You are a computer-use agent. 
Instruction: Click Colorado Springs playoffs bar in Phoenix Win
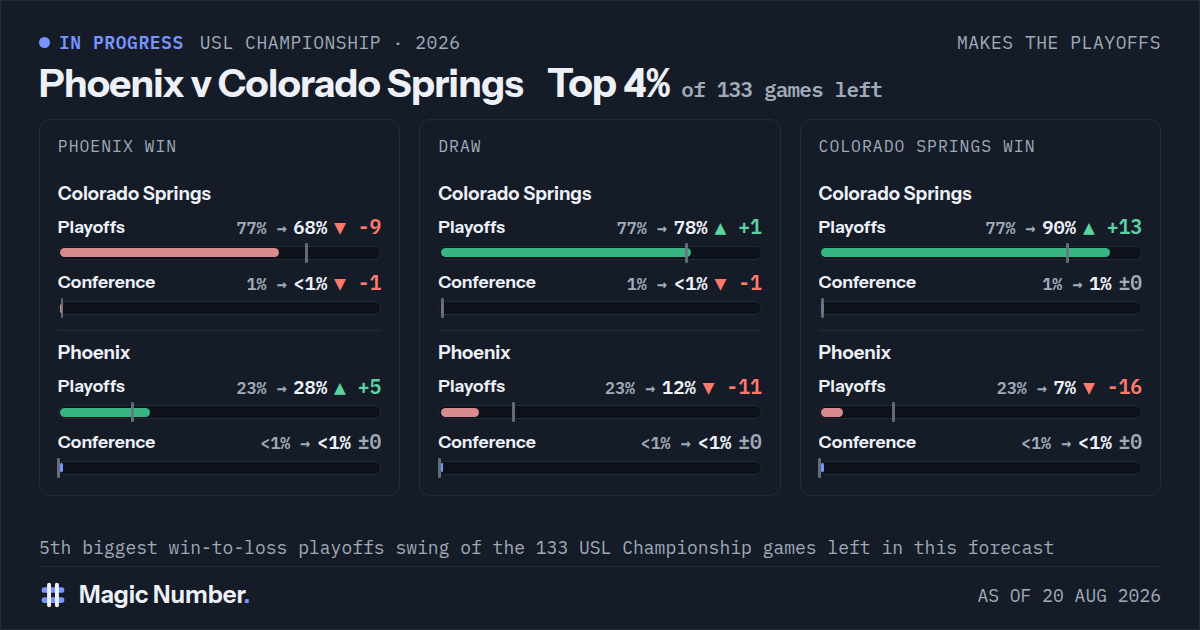tap(220, 253)
